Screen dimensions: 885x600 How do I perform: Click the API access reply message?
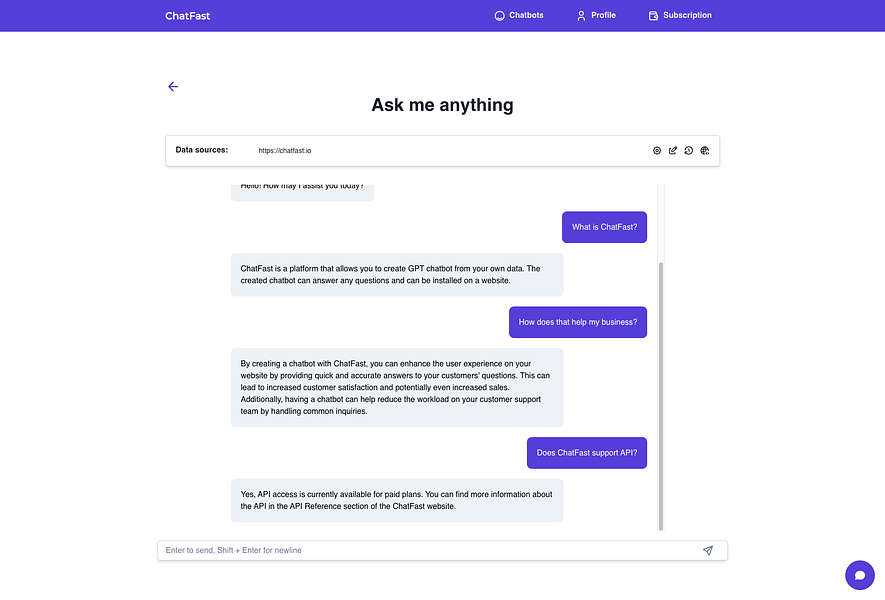click(397, 500)
